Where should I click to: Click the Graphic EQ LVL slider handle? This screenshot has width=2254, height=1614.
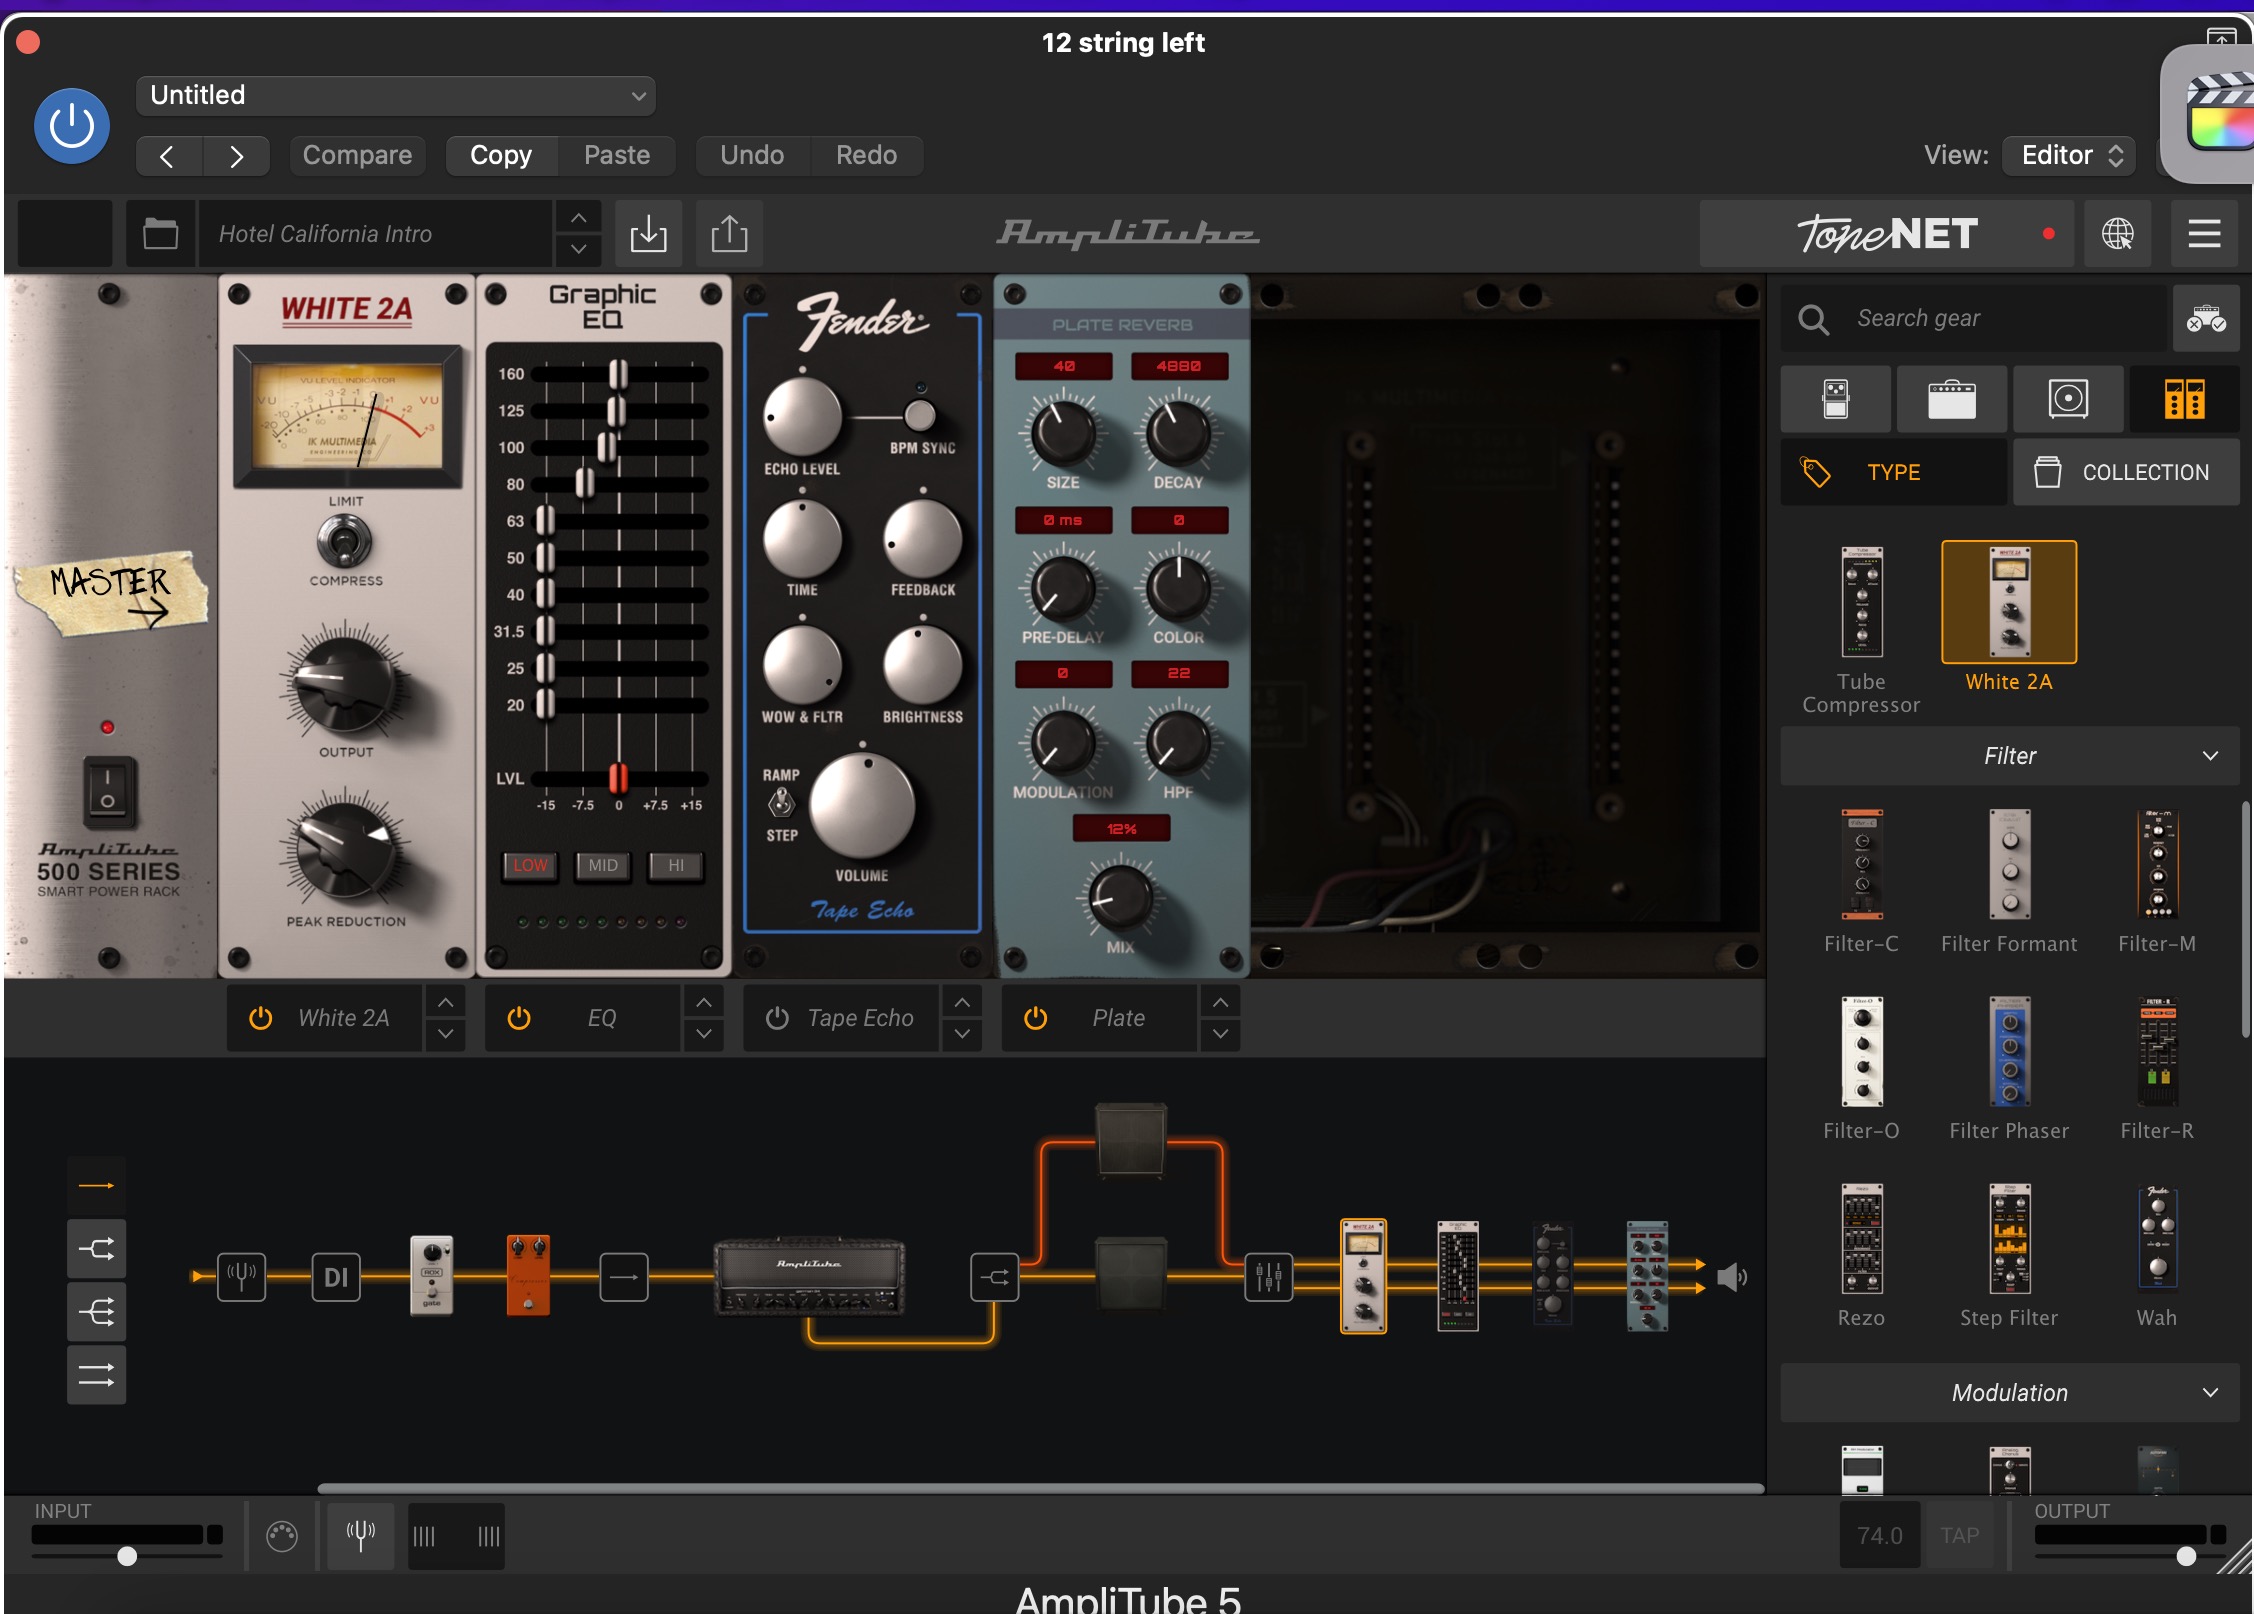(618, 777)
